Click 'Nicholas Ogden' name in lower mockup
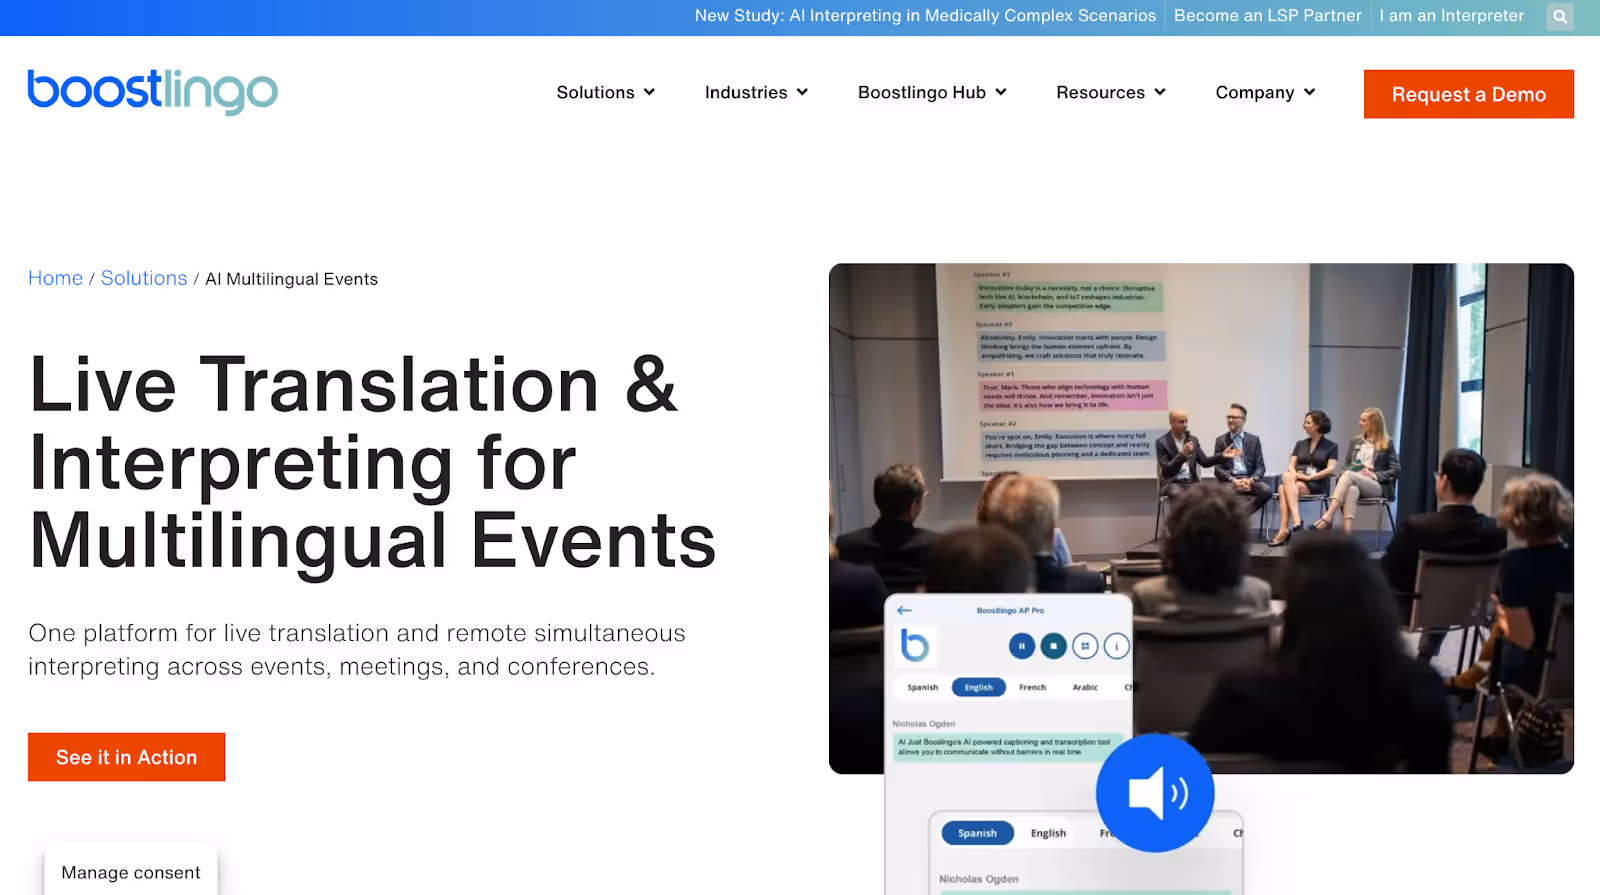This screenshot has width=1600, height=895. [979, 879]
